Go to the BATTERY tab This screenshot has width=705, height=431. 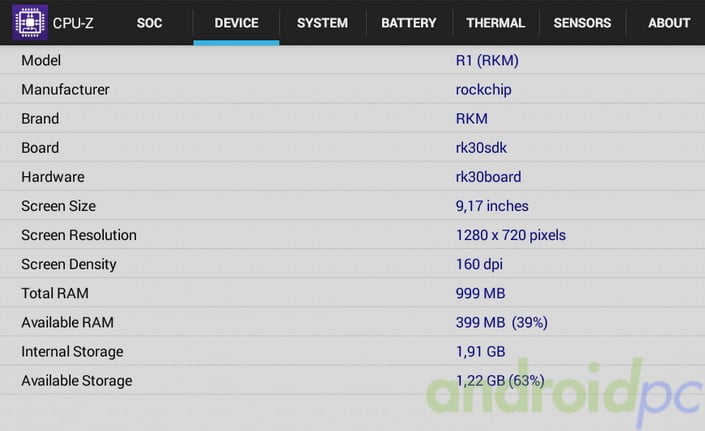click(x=408, y=23)
